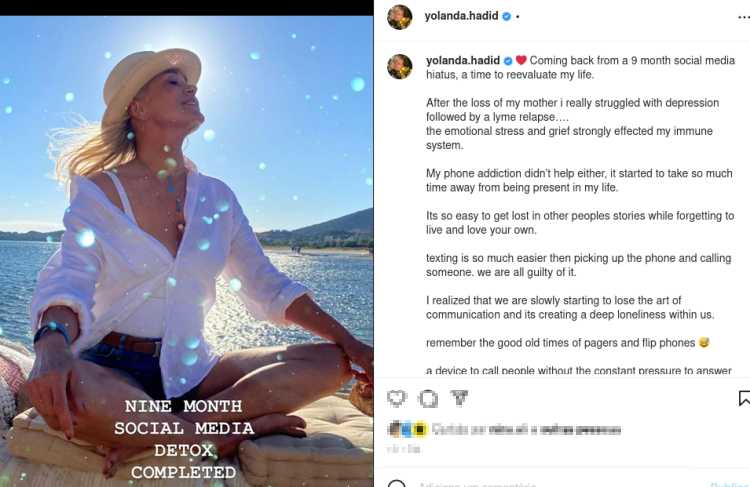750x487 pixels.
Task: Save the post with the bookmark icon
Action: coord(744,399)
